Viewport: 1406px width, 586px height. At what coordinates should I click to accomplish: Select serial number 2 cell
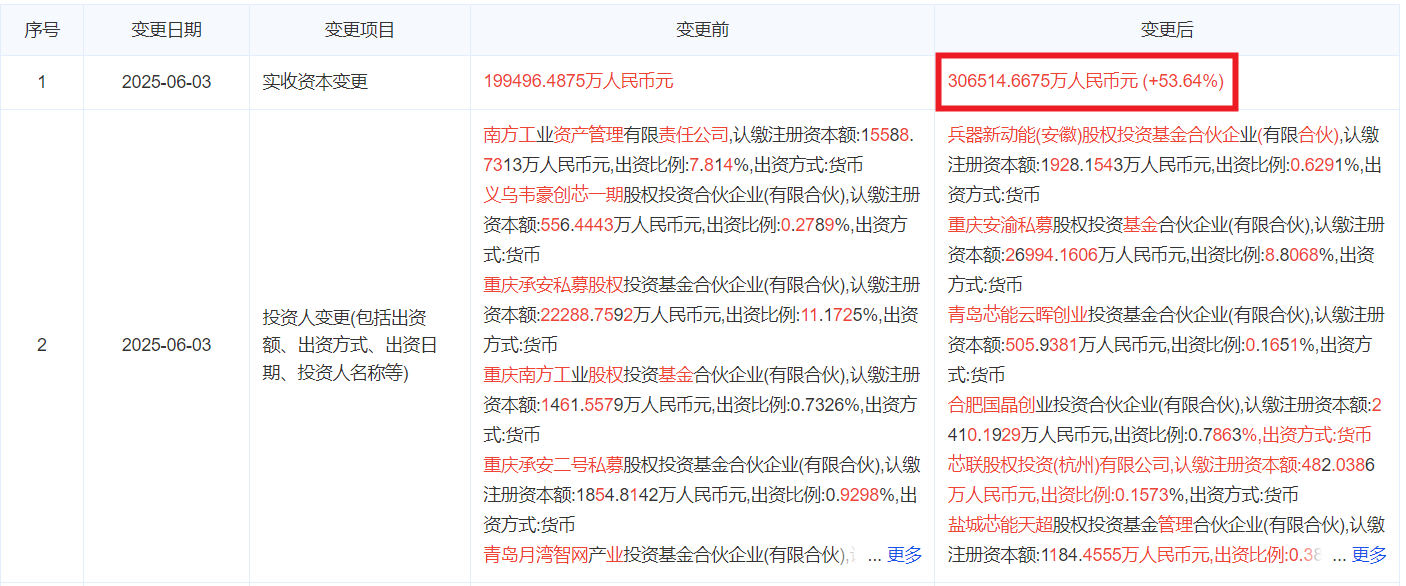click(42, 345)
